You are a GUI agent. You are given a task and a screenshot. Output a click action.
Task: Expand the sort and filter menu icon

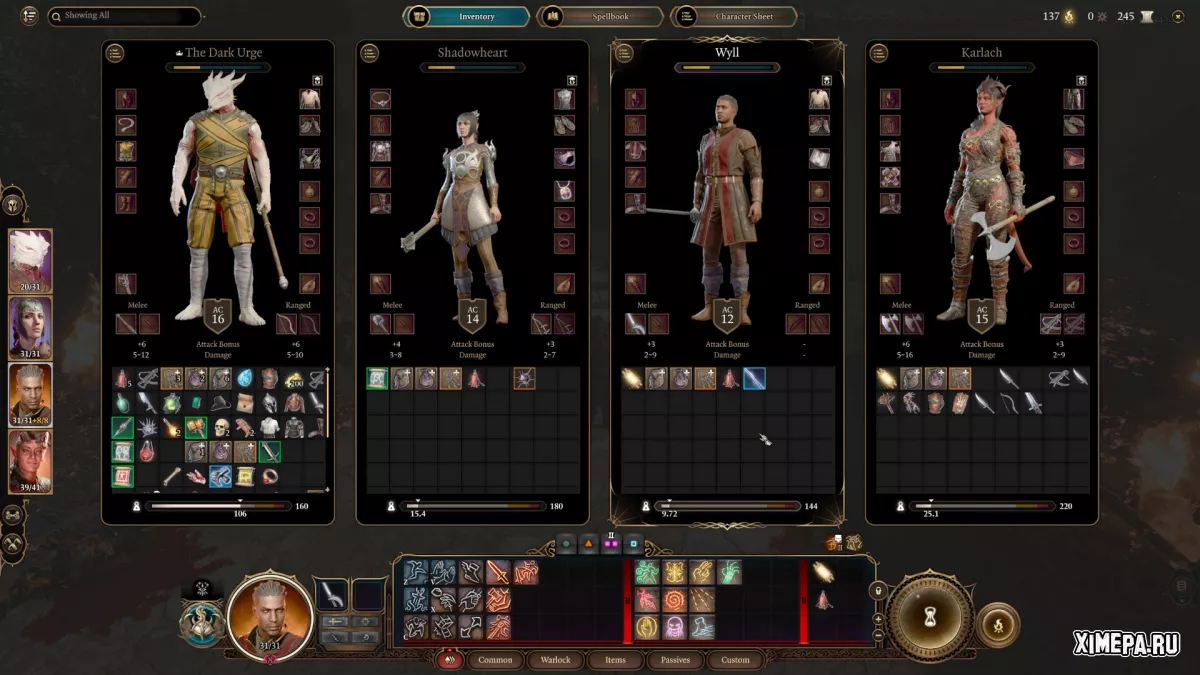click(x=28, y=16)
